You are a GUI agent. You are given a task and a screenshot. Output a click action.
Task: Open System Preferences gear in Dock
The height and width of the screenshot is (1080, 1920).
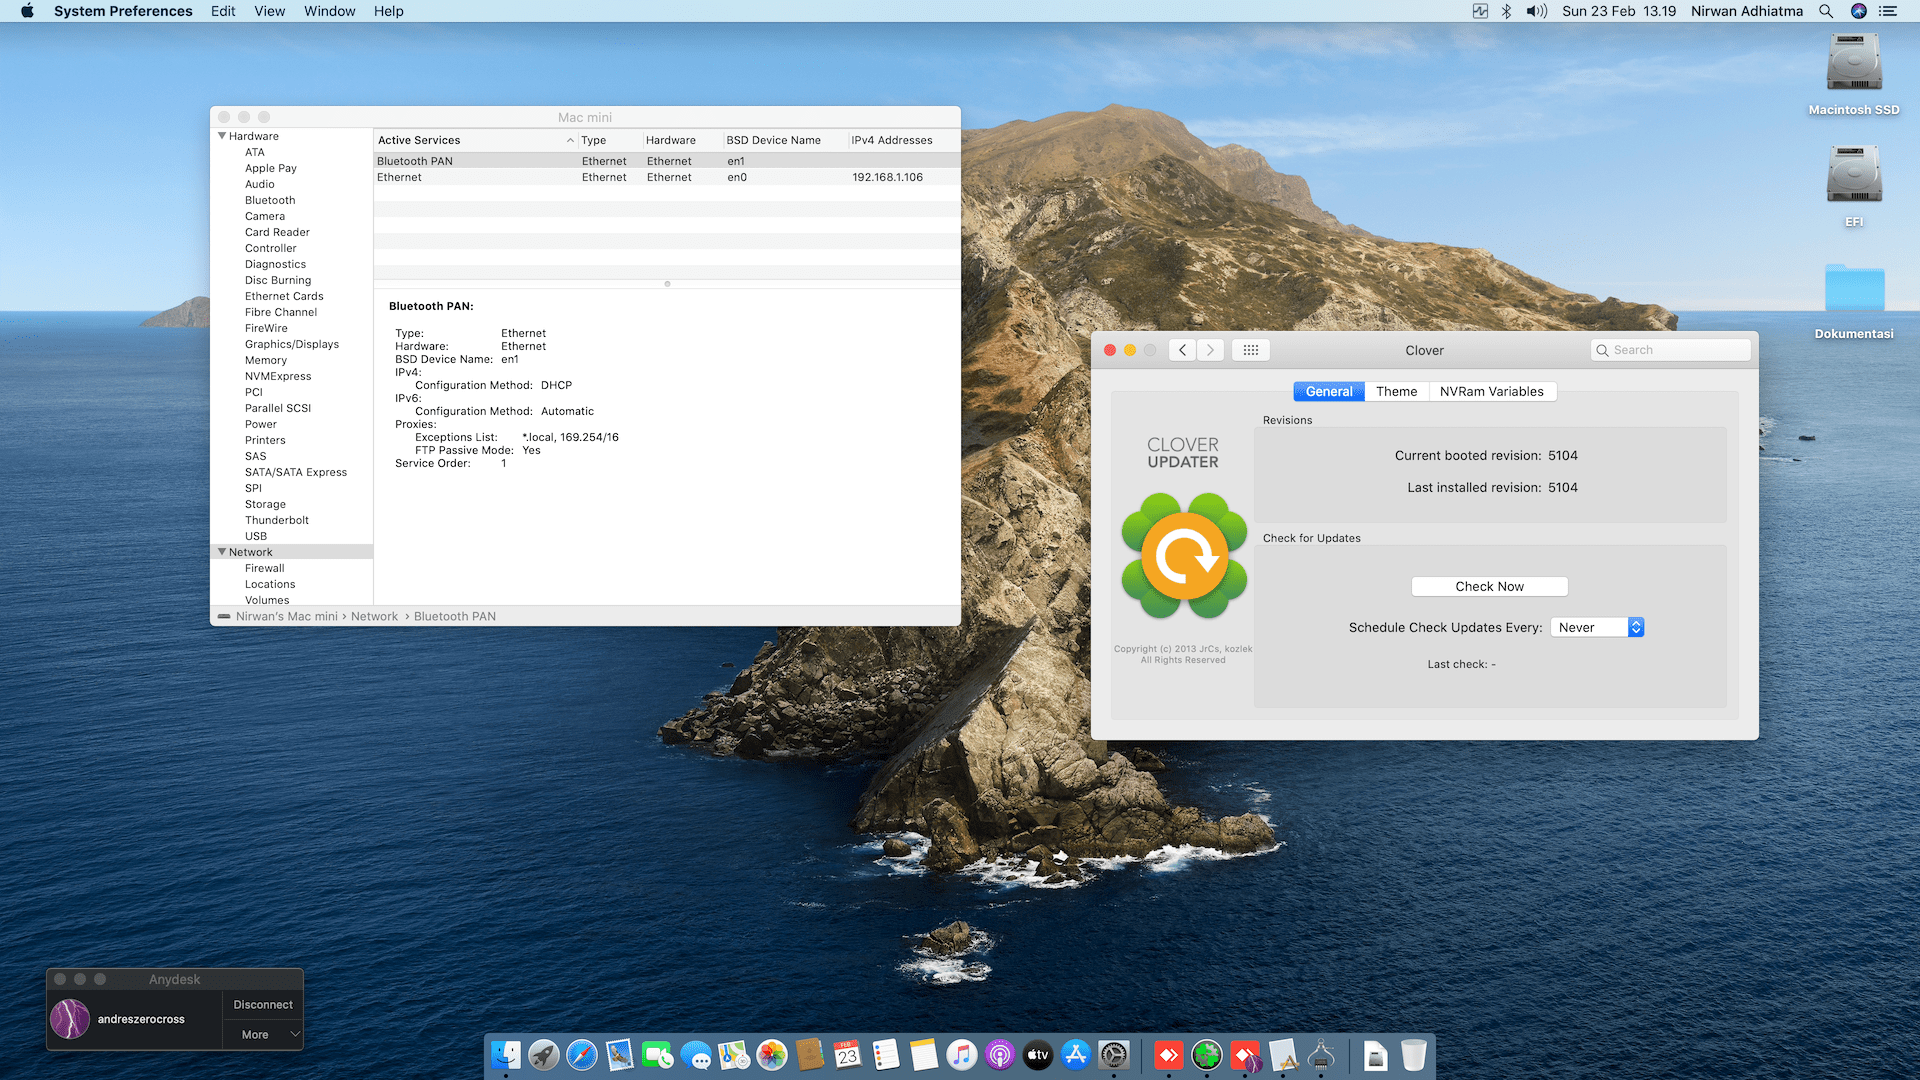[x=1114, y=1055]
